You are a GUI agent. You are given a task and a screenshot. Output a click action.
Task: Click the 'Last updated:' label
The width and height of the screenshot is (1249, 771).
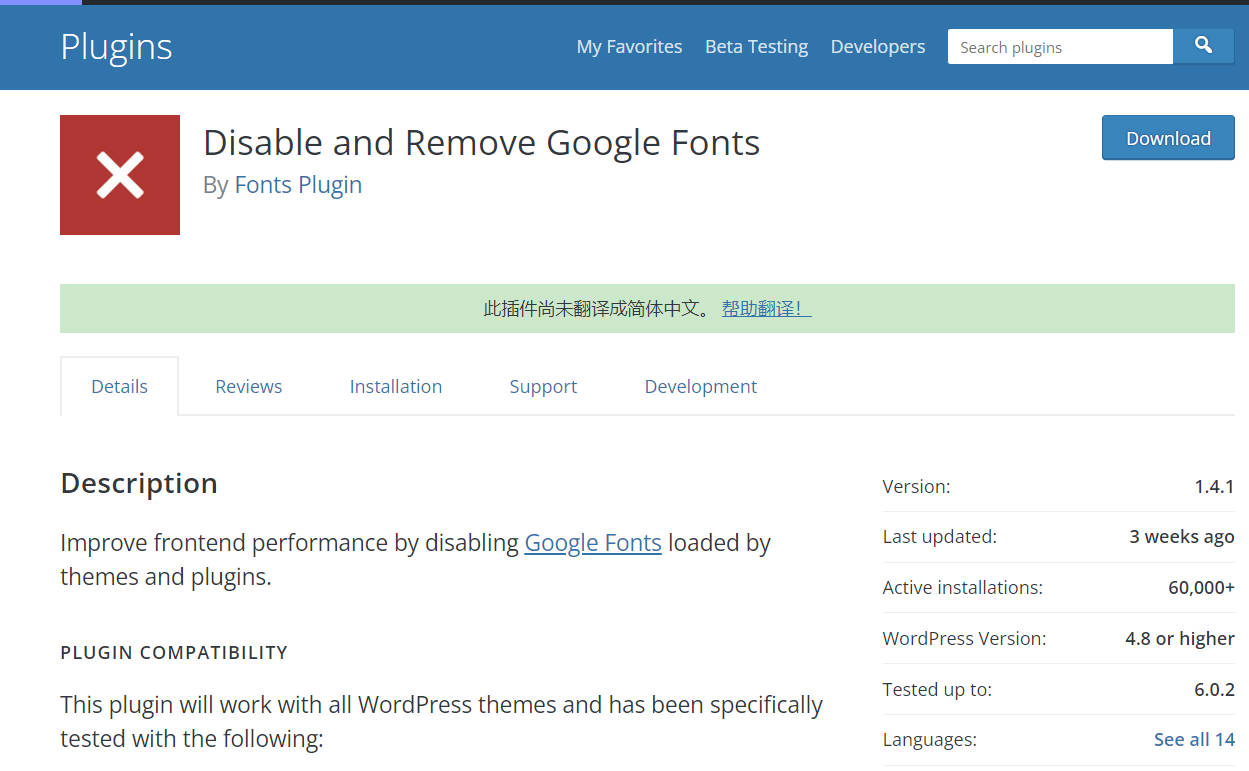(x=939, y=537)
